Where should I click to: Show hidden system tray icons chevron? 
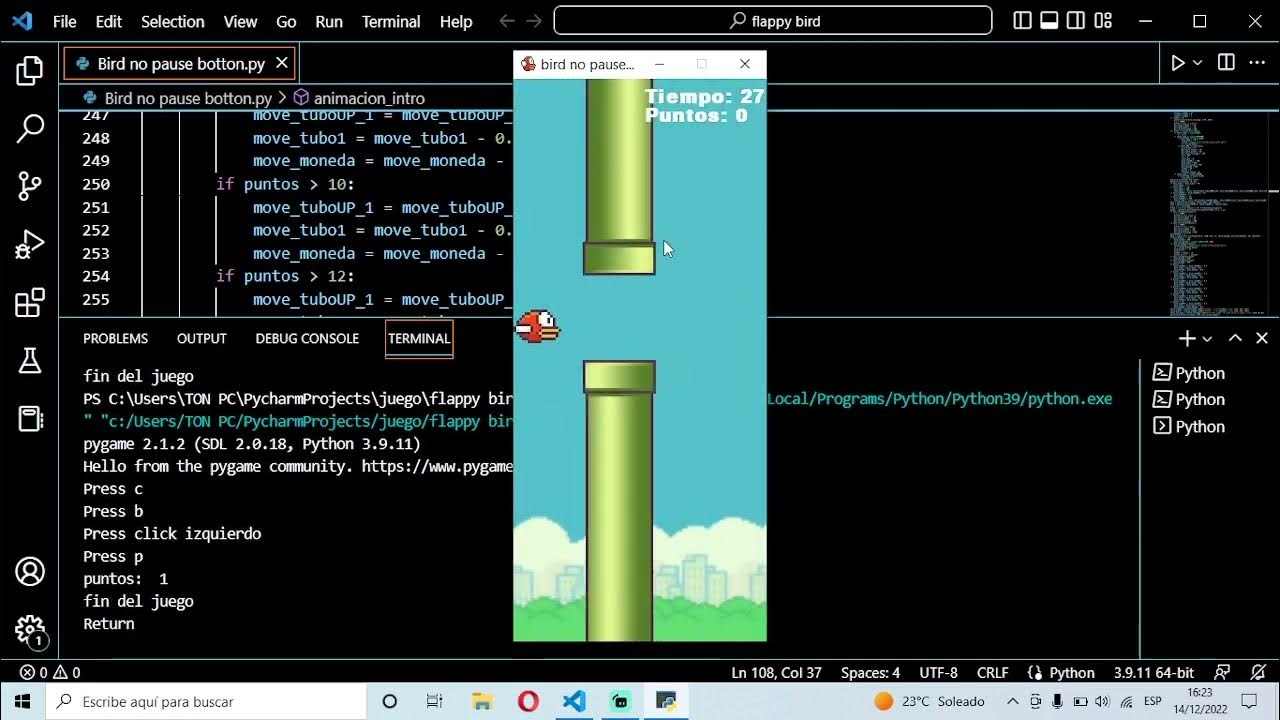[1012, 701]
